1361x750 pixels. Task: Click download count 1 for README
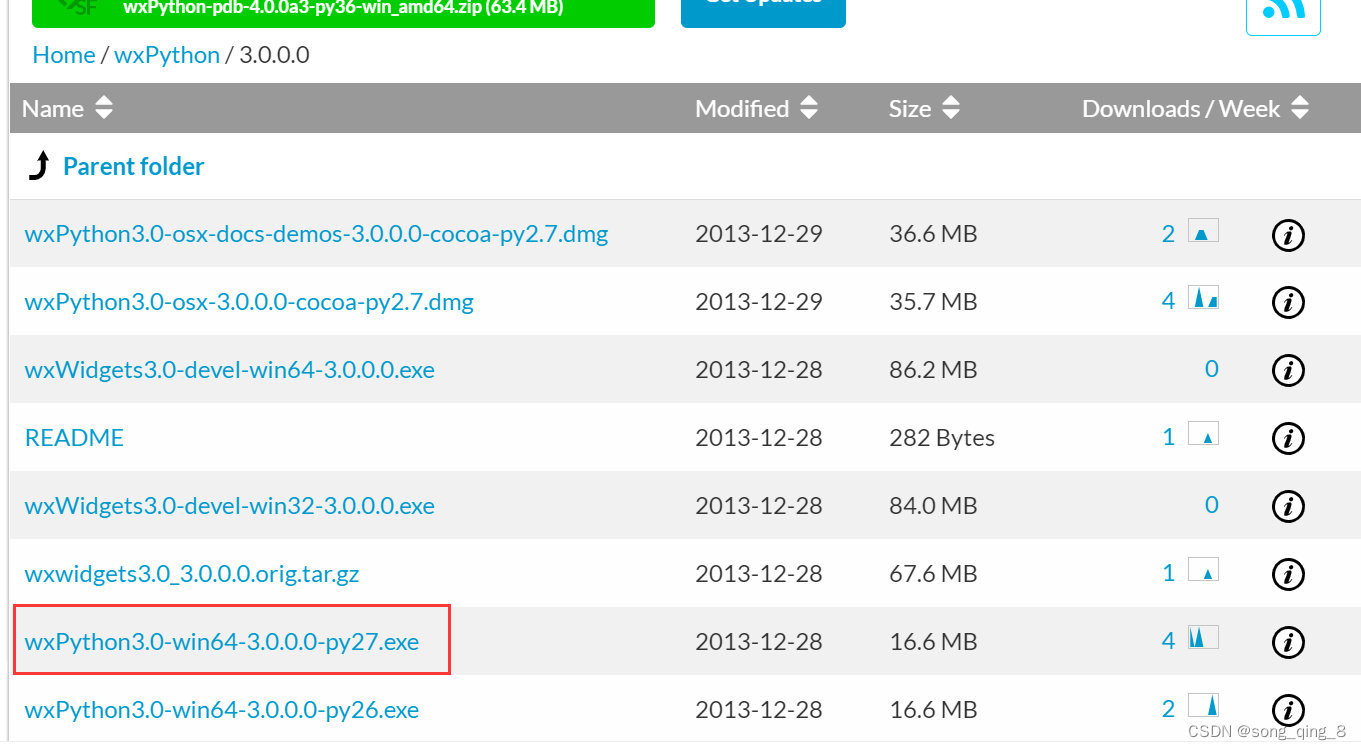pos(1168,438)
